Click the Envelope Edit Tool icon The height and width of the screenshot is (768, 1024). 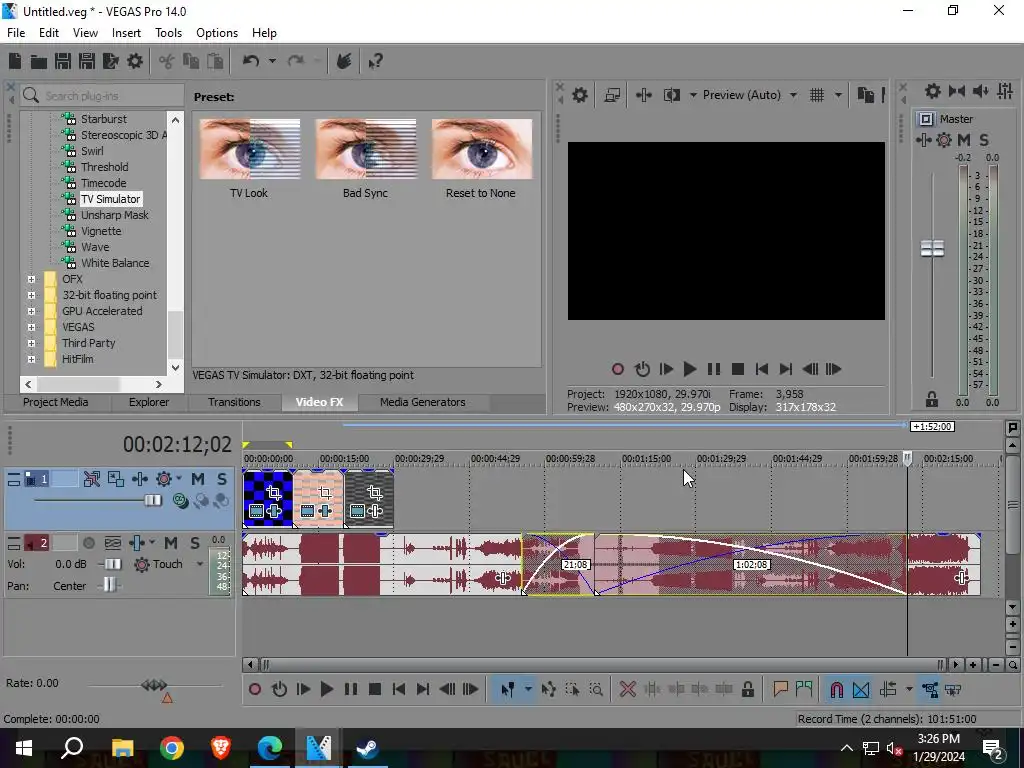pos(549,689)
